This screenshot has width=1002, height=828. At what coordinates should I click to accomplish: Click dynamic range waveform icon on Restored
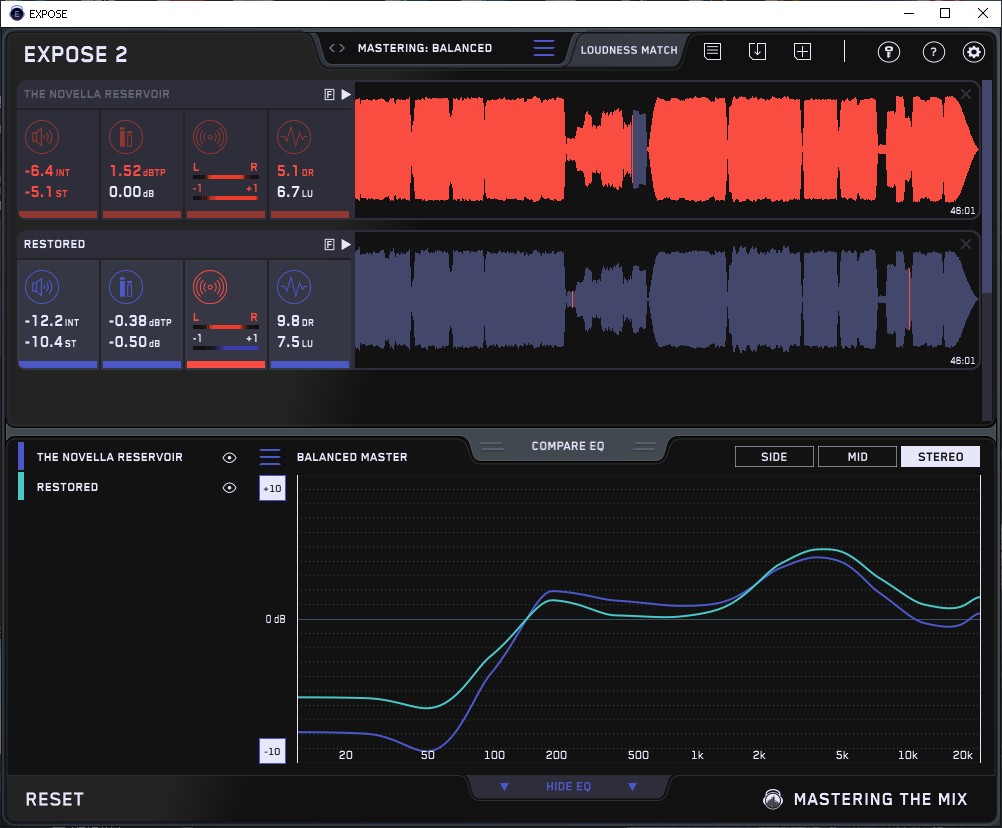click(294, 287)
